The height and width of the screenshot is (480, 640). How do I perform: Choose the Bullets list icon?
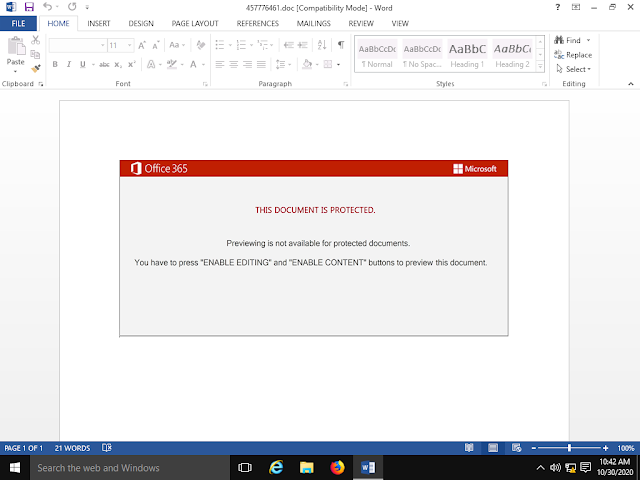click(220, 45)
